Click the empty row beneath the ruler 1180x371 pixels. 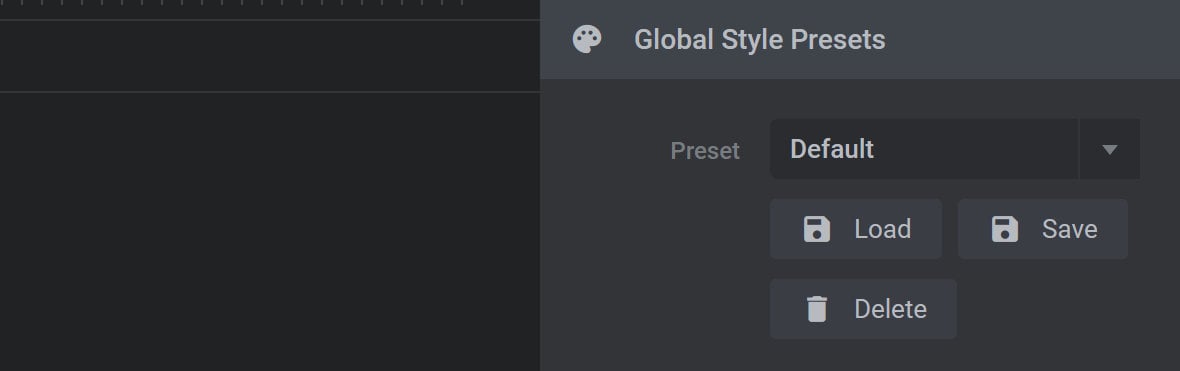[270, 56]
